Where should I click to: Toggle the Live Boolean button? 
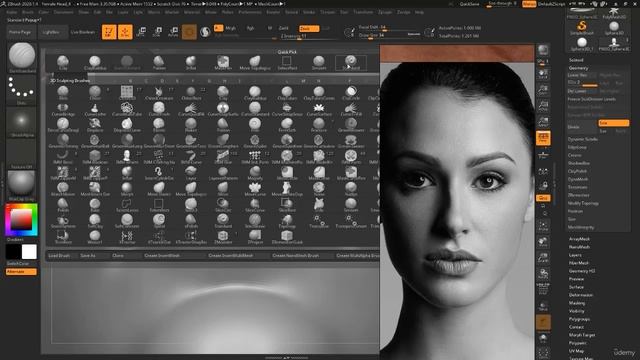pos(83,32)
